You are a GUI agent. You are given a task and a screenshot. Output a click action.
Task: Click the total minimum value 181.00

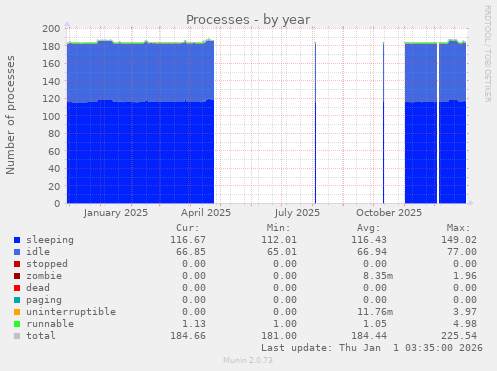(x=279, y=336)
